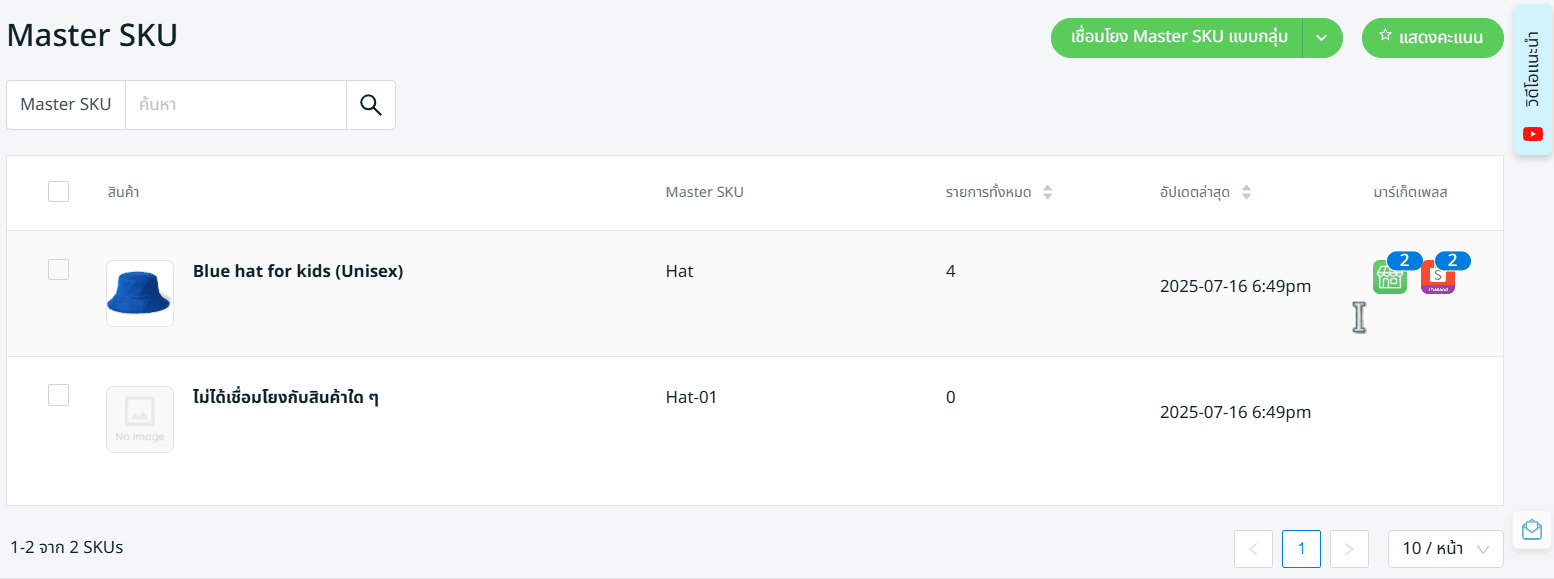Open the envelope message icon

point(1531,530)
